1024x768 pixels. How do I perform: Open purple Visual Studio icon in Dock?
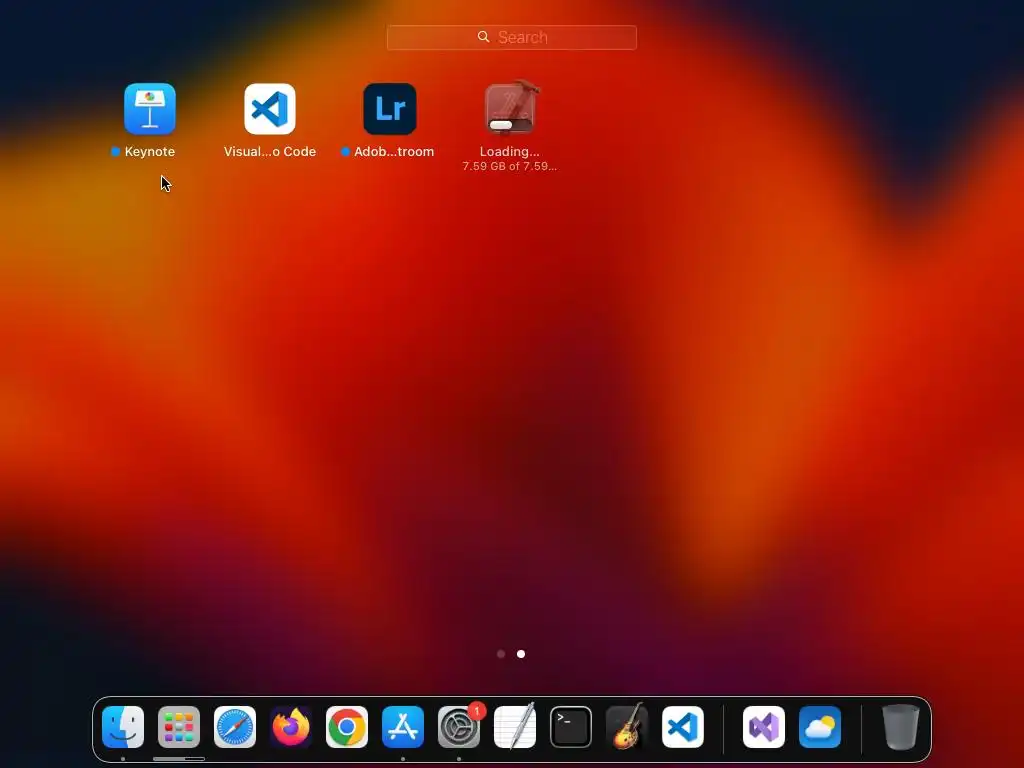(764, 727)
